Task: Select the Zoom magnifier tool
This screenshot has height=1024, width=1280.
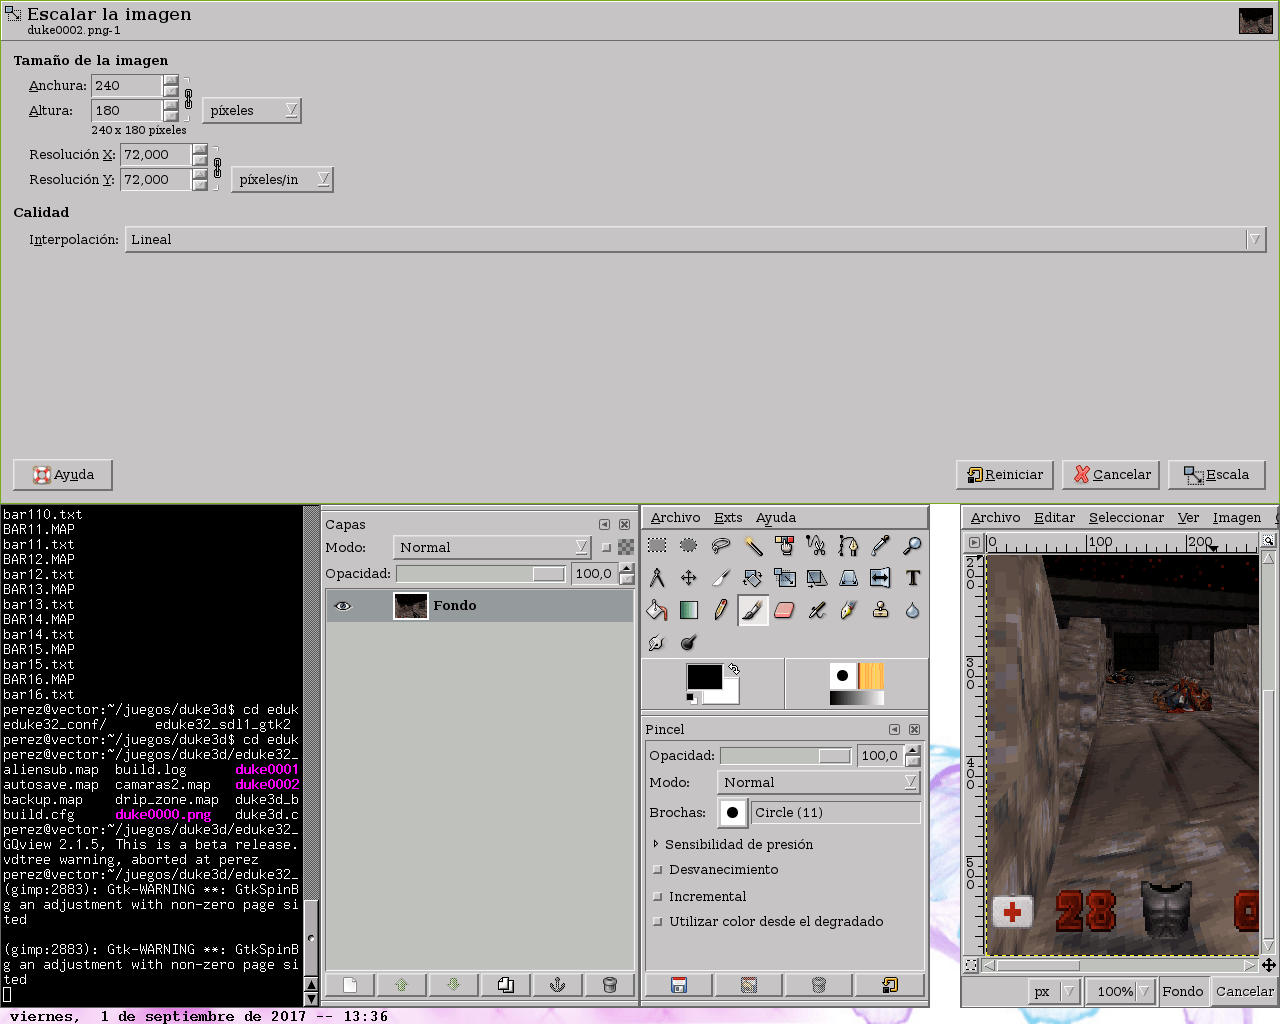Action: pos(913,546)
